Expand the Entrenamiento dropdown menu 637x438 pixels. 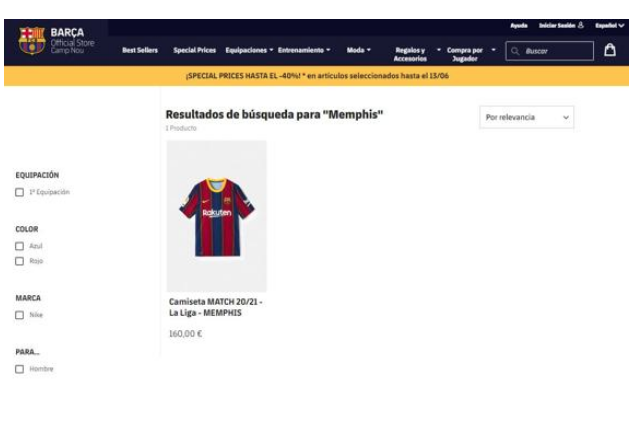[x=304, y=50]
